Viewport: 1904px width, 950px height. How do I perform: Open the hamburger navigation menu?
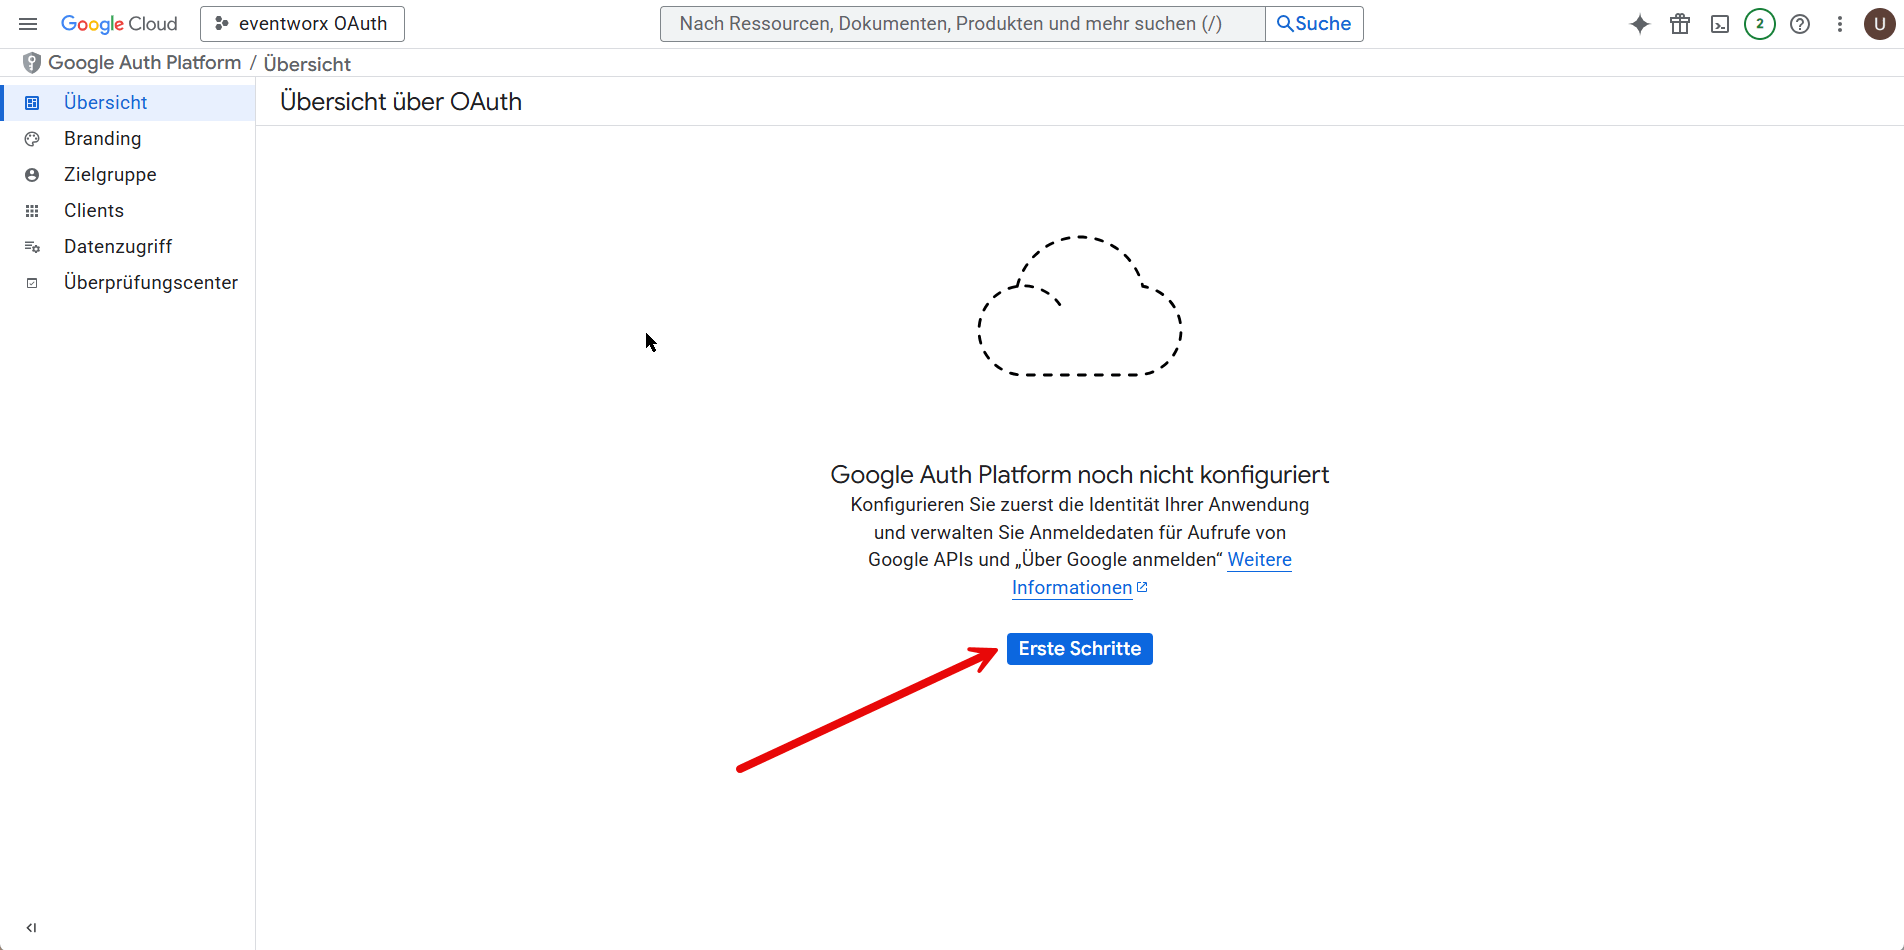coord(28,24)
